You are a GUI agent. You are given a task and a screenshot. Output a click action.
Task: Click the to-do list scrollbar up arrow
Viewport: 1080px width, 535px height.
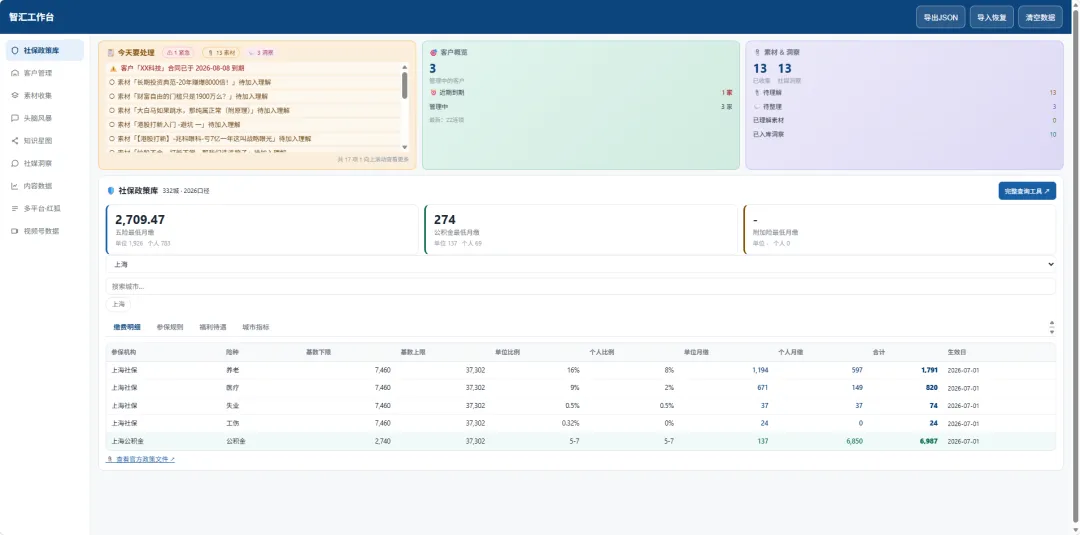(404, 67)
